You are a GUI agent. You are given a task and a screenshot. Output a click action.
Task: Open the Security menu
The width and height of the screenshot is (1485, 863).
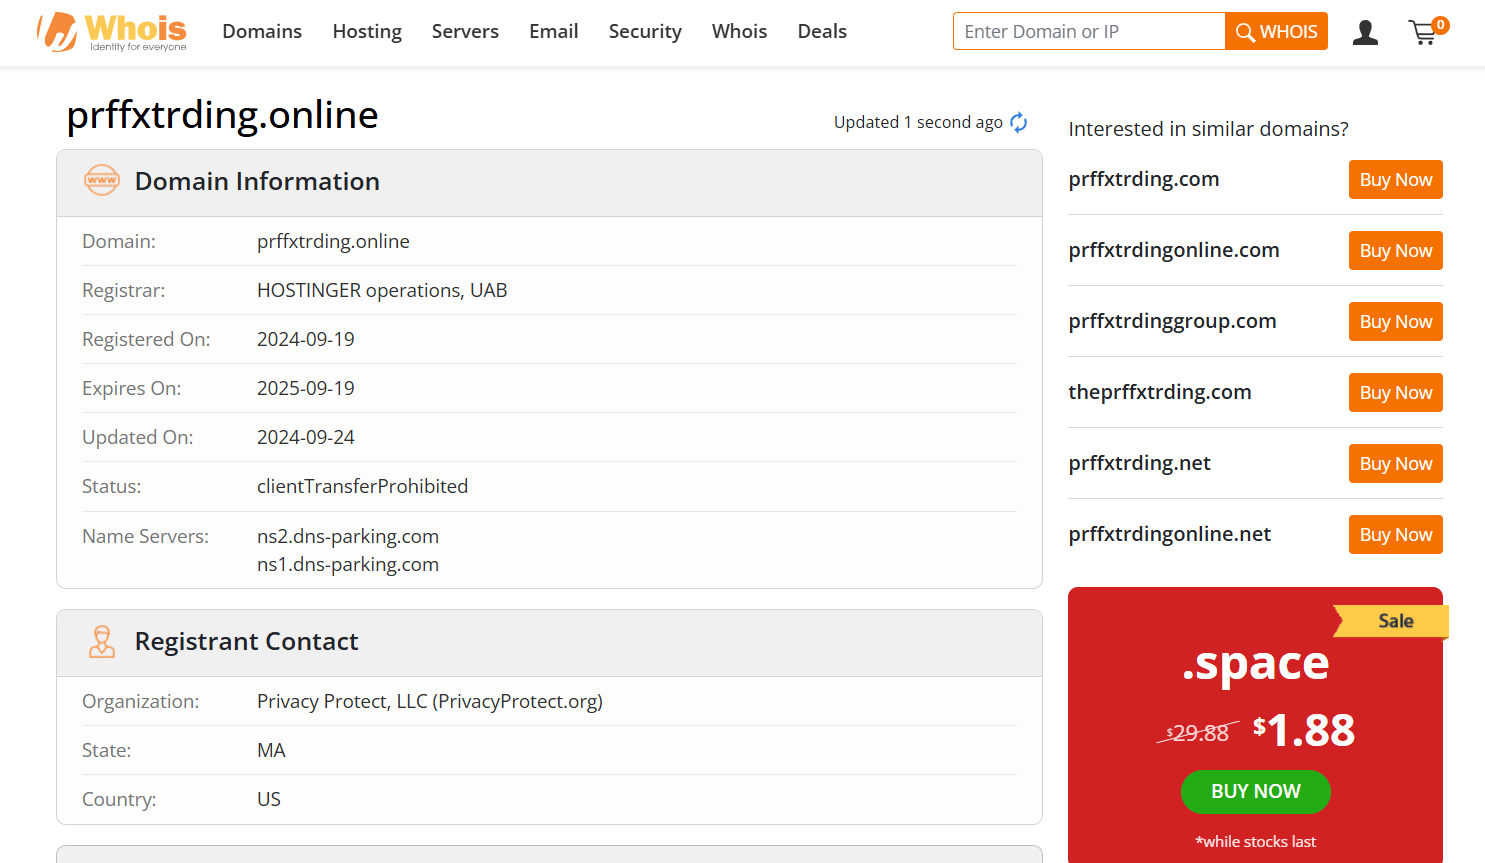click(645, 32)
